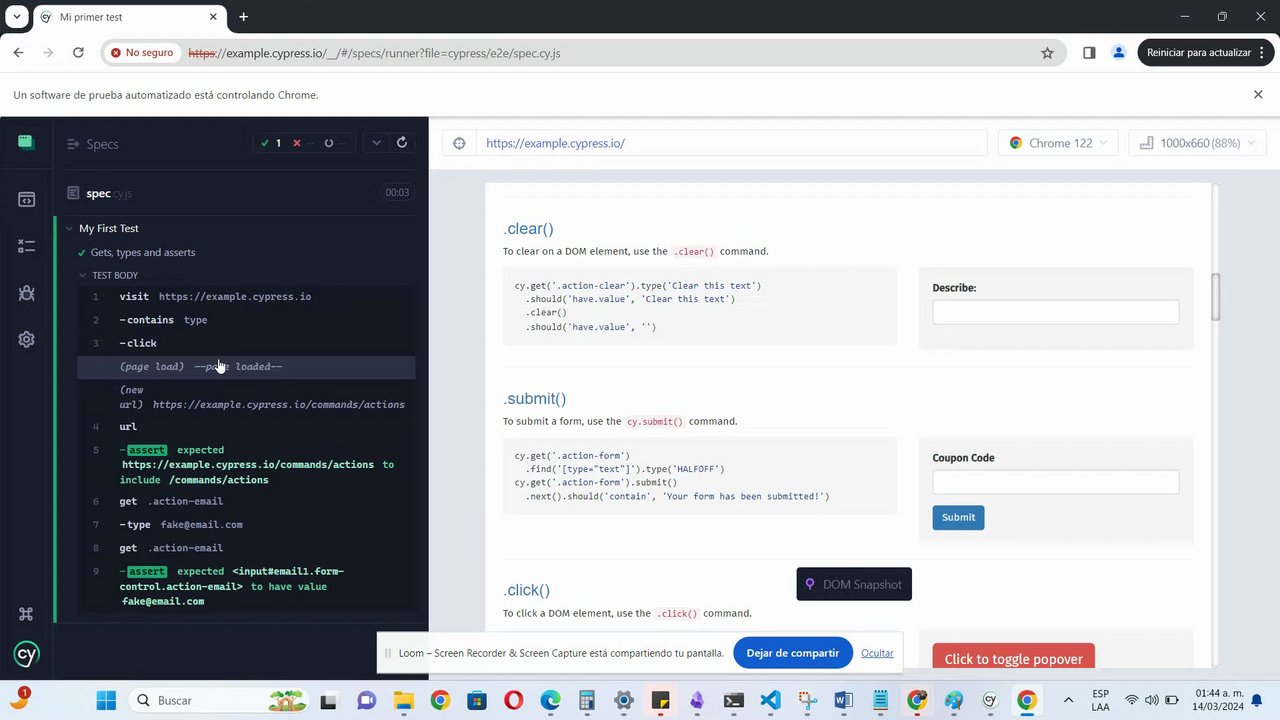
Task: Toggle the auto-scrolling chevron beside the rerun button
Action: point(376,143)
